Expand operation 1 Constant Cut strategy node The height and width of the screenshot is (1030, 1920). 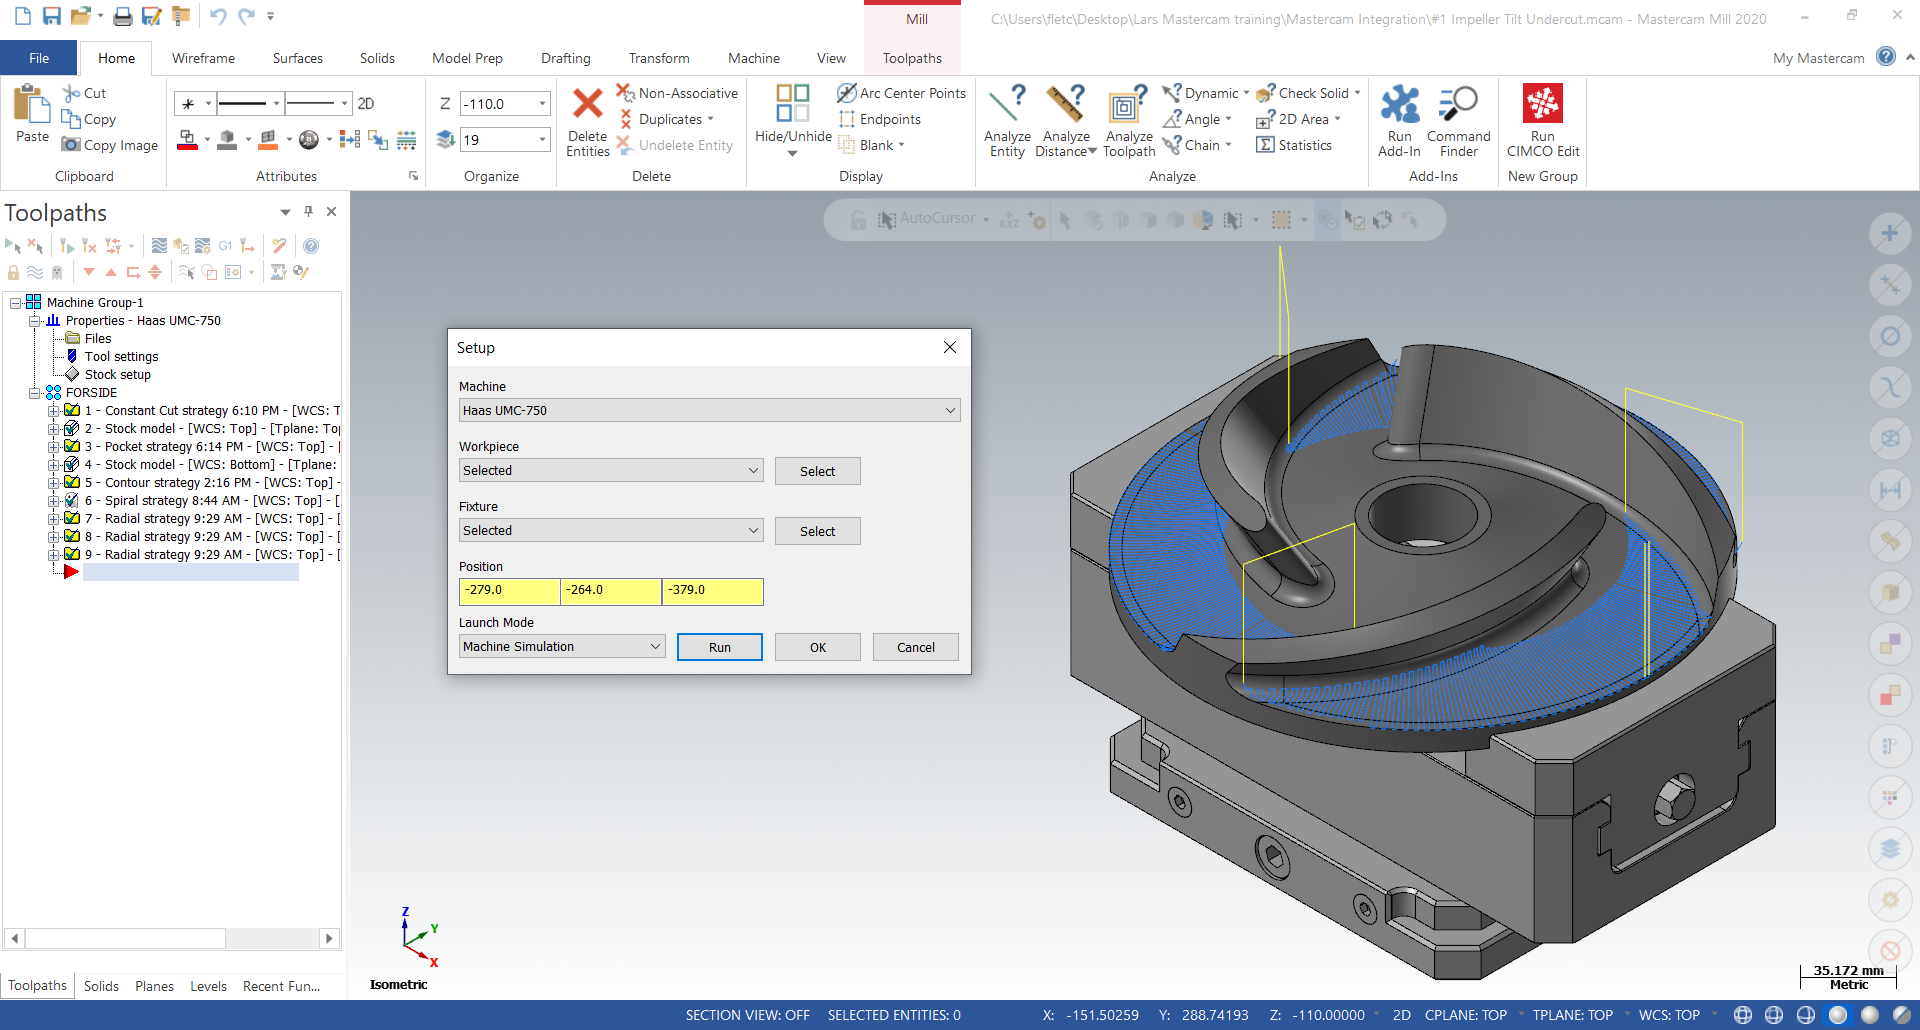click(53, 410)
